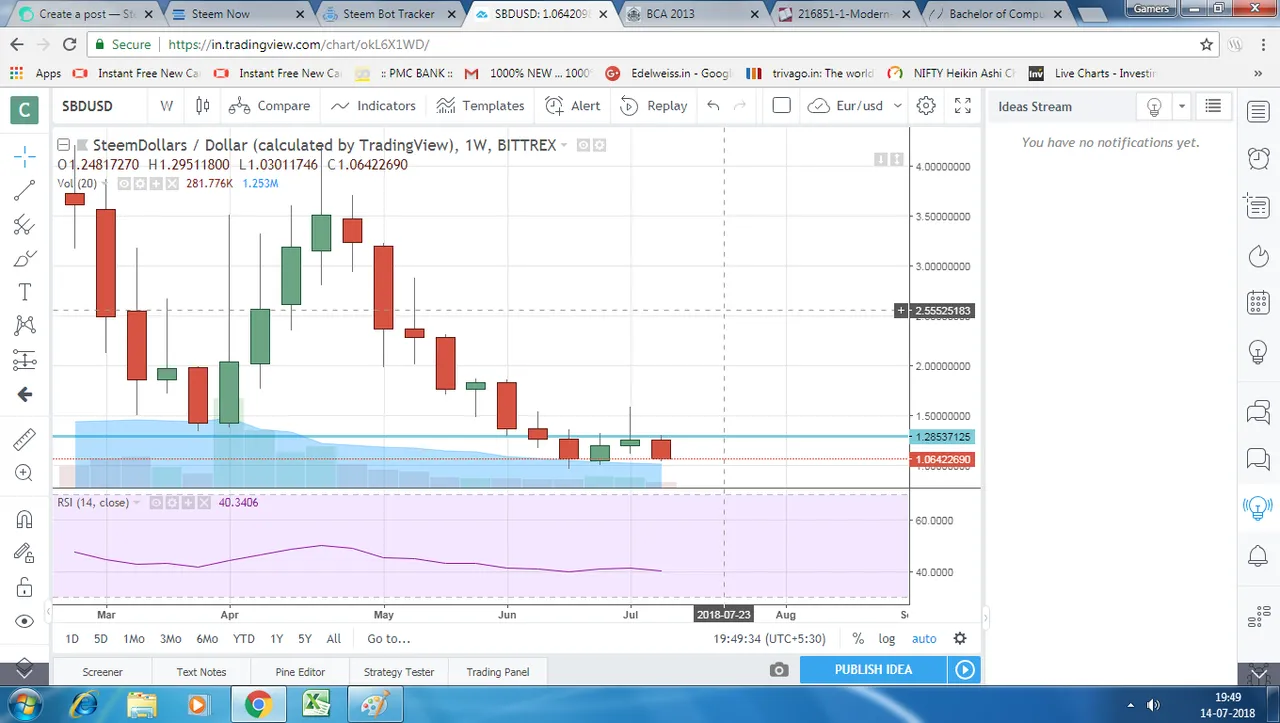Click the redo arrow
Image resolution: width=1280 pixels, height=723 pixels.
pyautogui.click(x=740, y=106)
